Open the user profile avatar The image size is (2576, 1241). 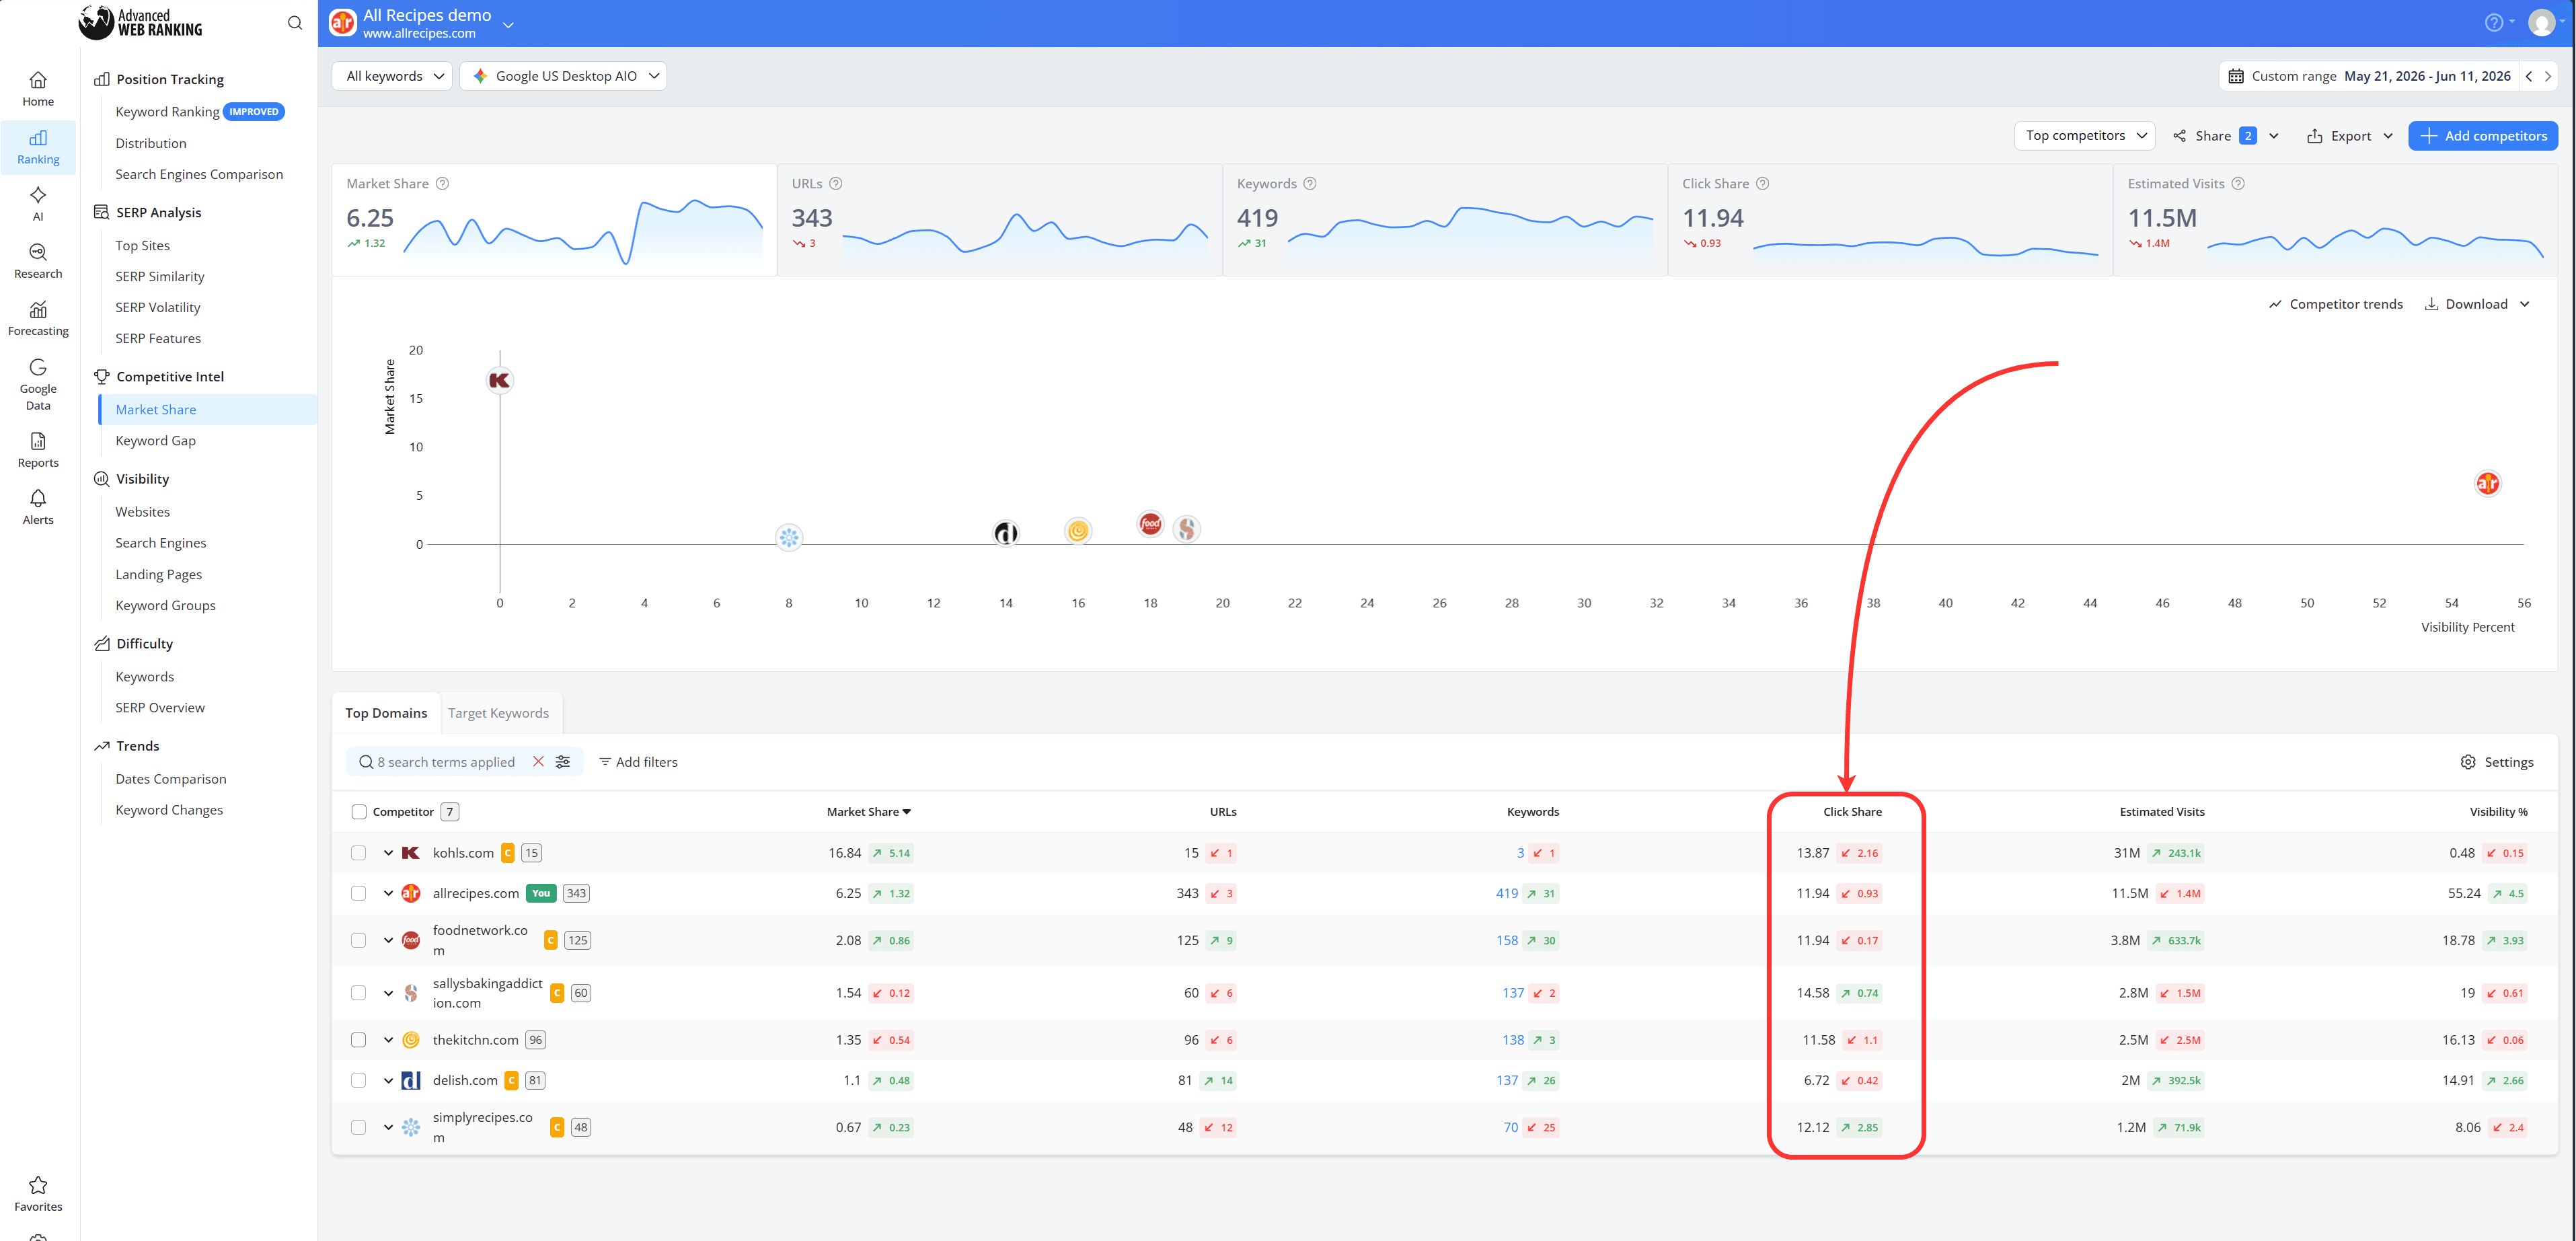point(2541,23)
